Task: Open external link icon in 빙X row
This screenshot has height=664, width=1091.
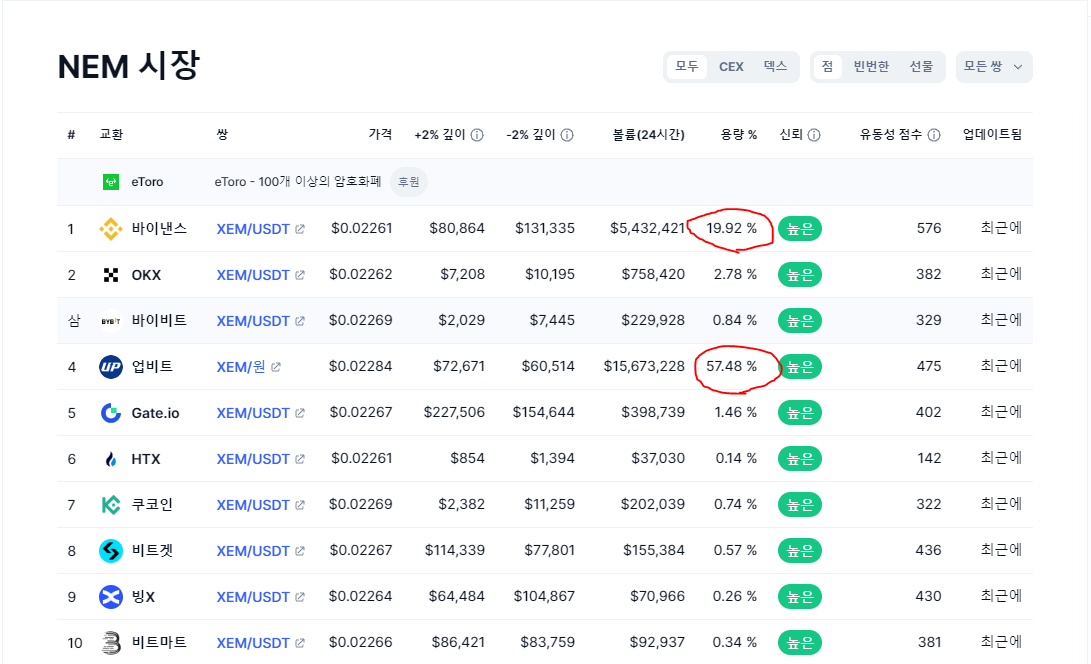Action: pyautogui.click(x=300, y=596)
